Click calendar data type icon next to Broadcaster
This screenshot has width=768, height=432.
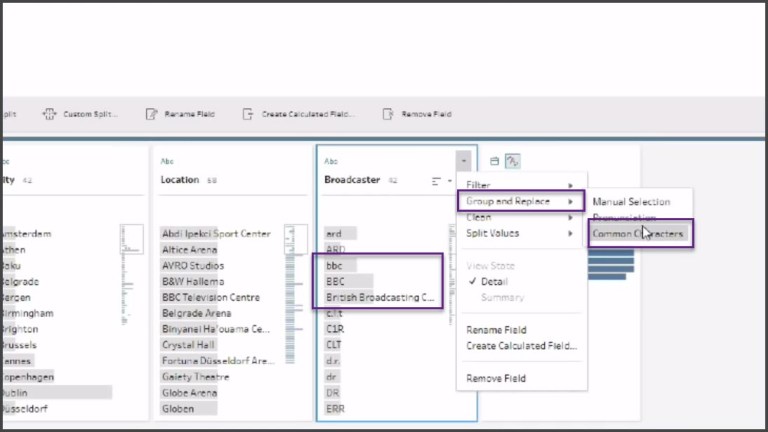coord(494,161)
